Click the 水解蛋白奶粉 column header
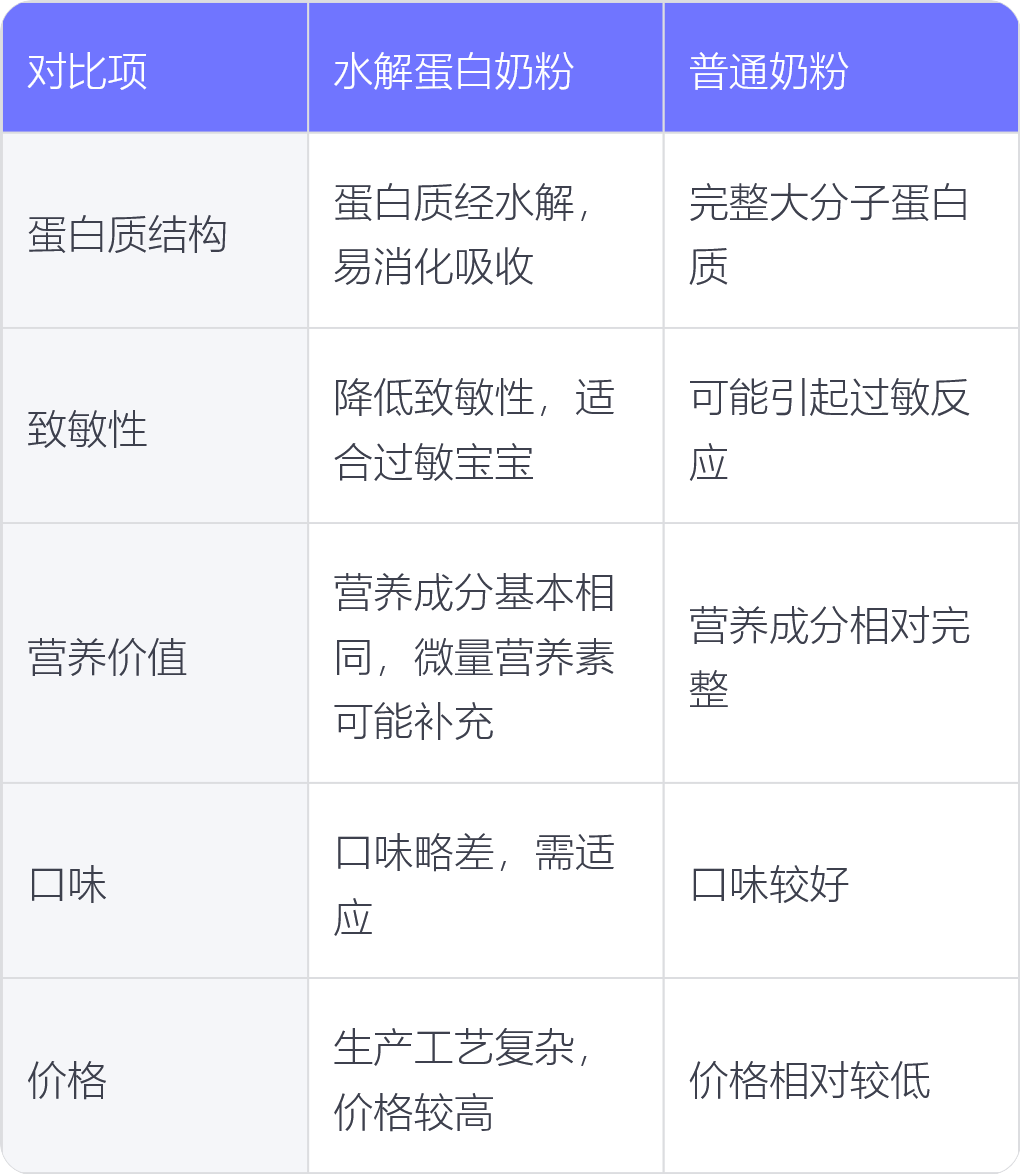The image size is (1020, 1174). 453,72
